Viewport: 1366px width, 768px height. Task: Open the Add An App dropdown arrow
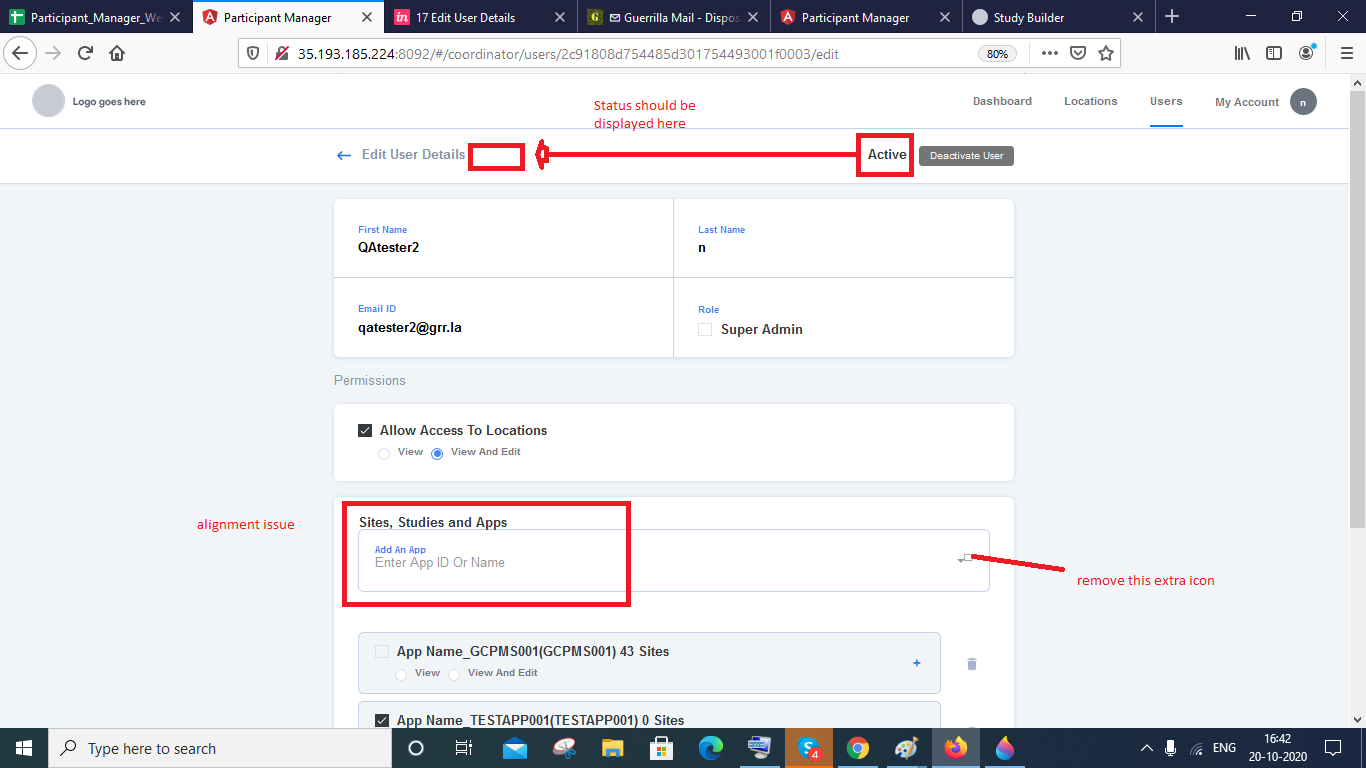(x=962, y=560)
